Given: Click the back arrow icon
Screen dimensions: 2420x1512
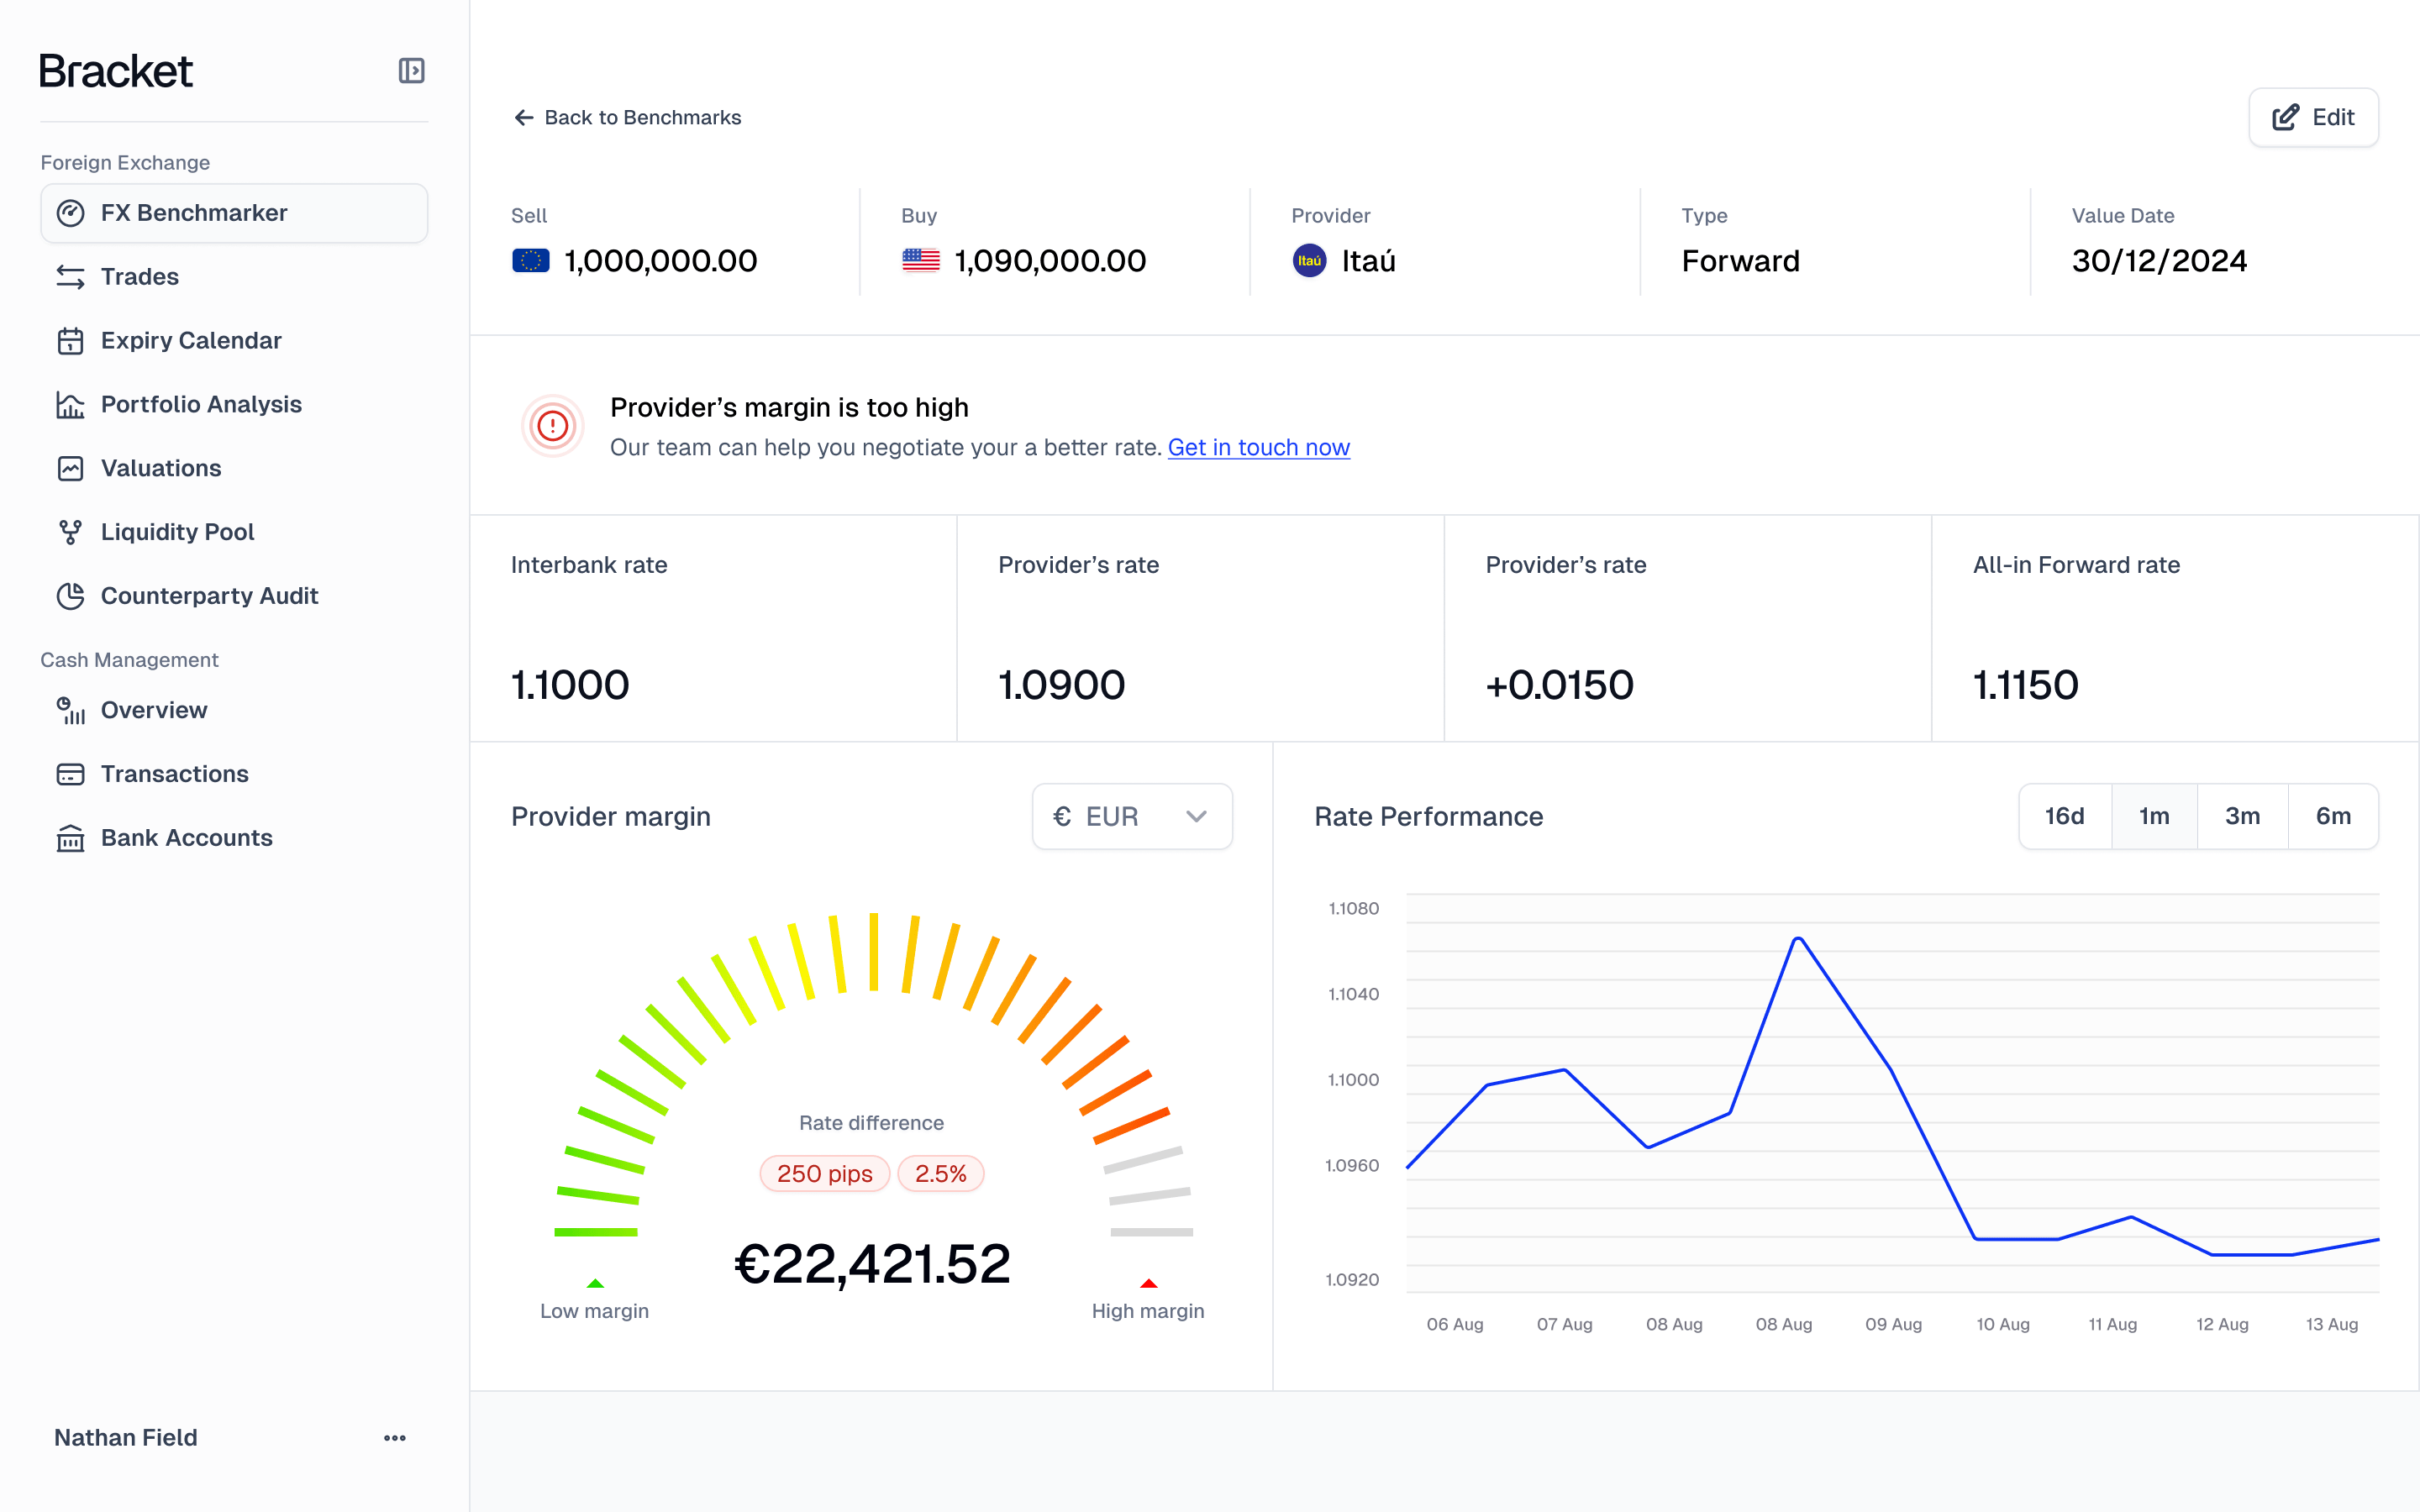Looking at the screenshot, I should [x=523, y=118].
